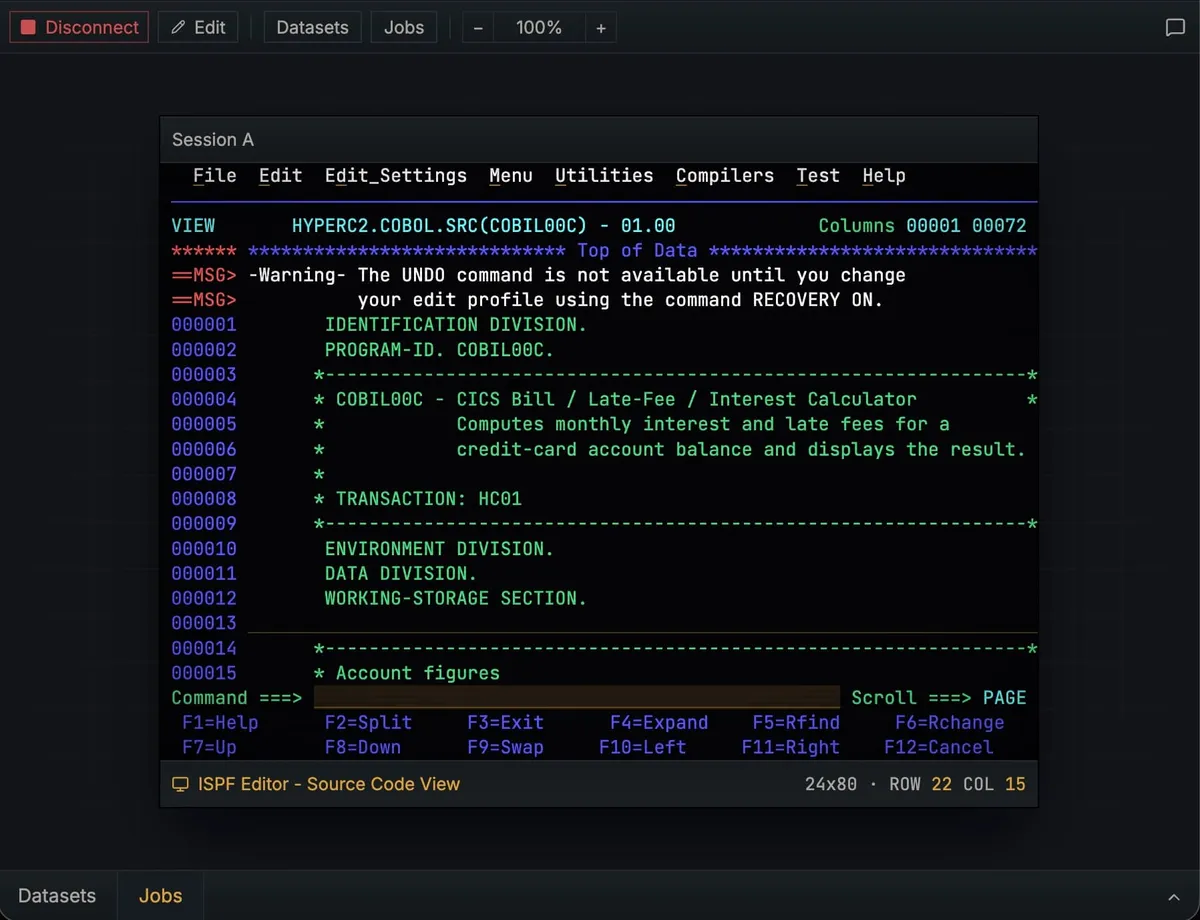Click the RECOVERY ON message line
1200x920 pixels.
tap(620, 300)
